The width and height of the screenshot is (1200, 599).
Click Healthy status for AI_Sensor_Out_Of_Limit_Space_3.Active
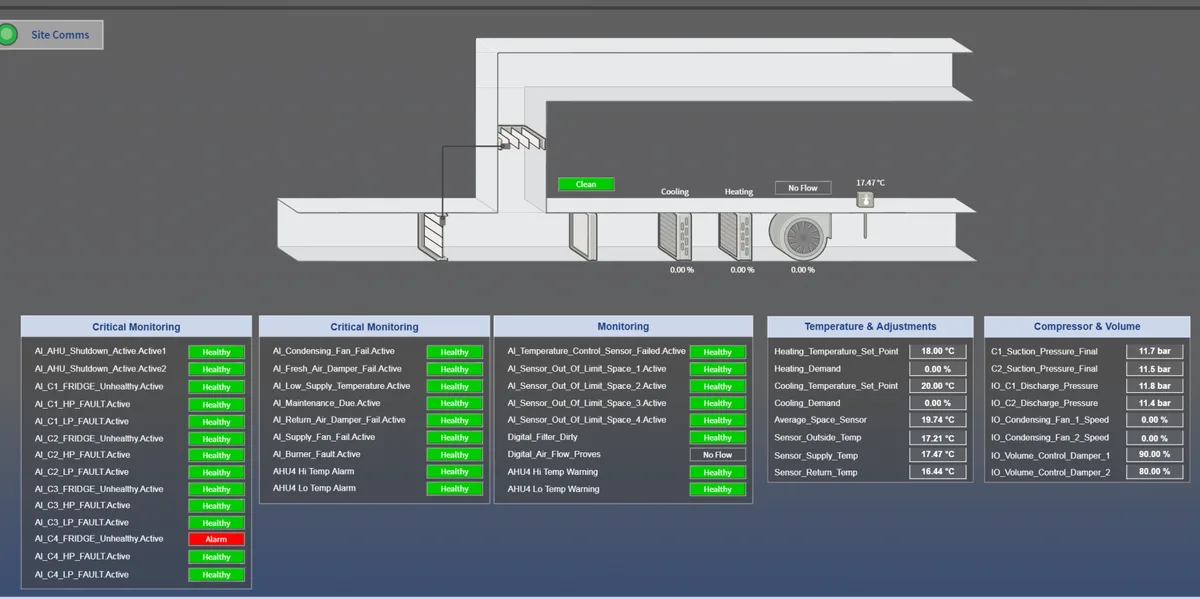tap(718, 404)
